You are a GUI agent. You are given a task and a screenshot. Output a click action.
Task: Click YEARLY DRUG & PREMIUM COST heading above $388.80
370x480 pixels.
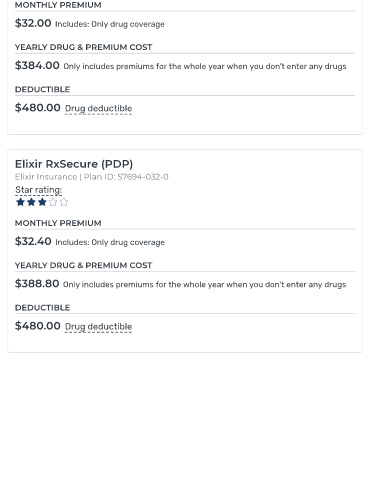point(83,265)
